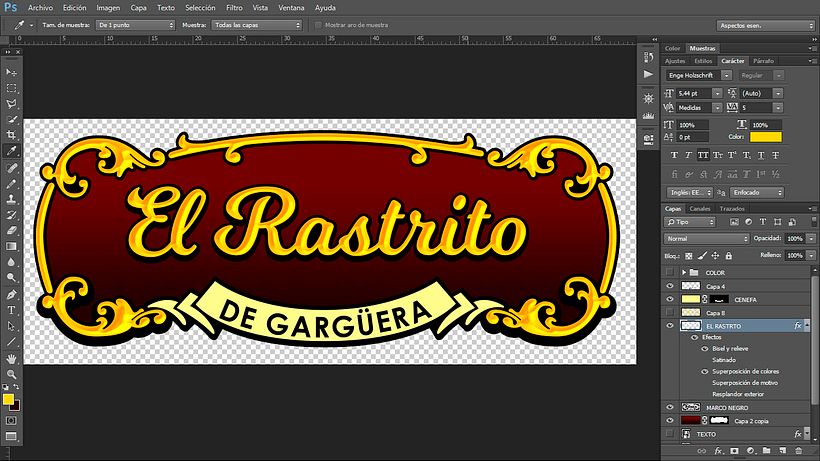Select the Horizontal Type tool
820x461 pixels.
(x=11, y=310)
